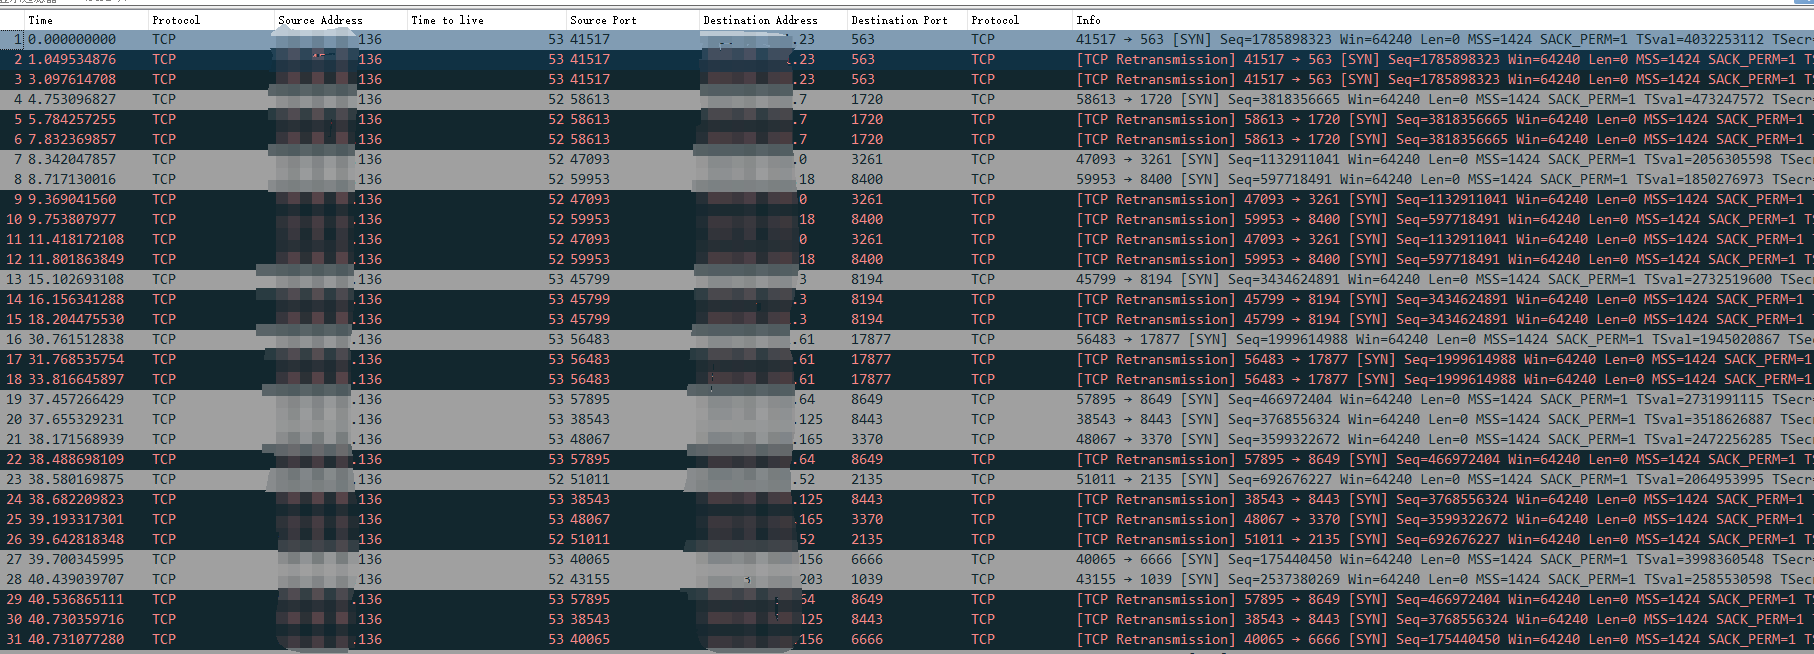Select retransmission packet 31 at time 40.731077280

[76, 640]
